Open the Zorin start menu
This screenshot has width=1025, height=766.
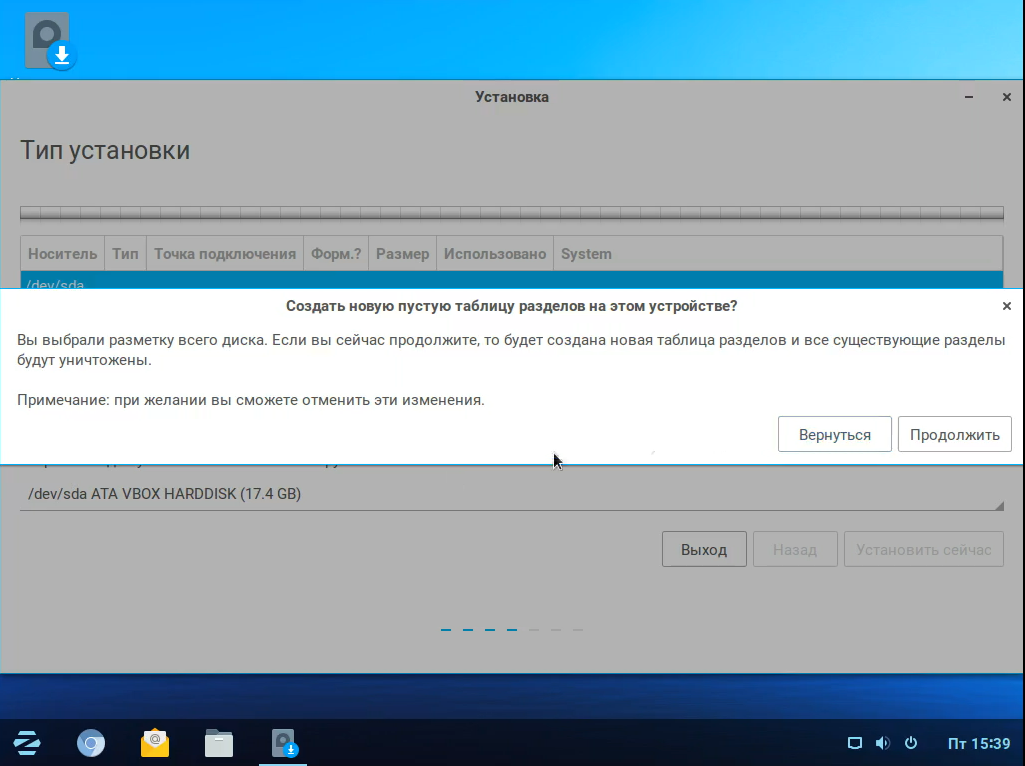(27, 743)
